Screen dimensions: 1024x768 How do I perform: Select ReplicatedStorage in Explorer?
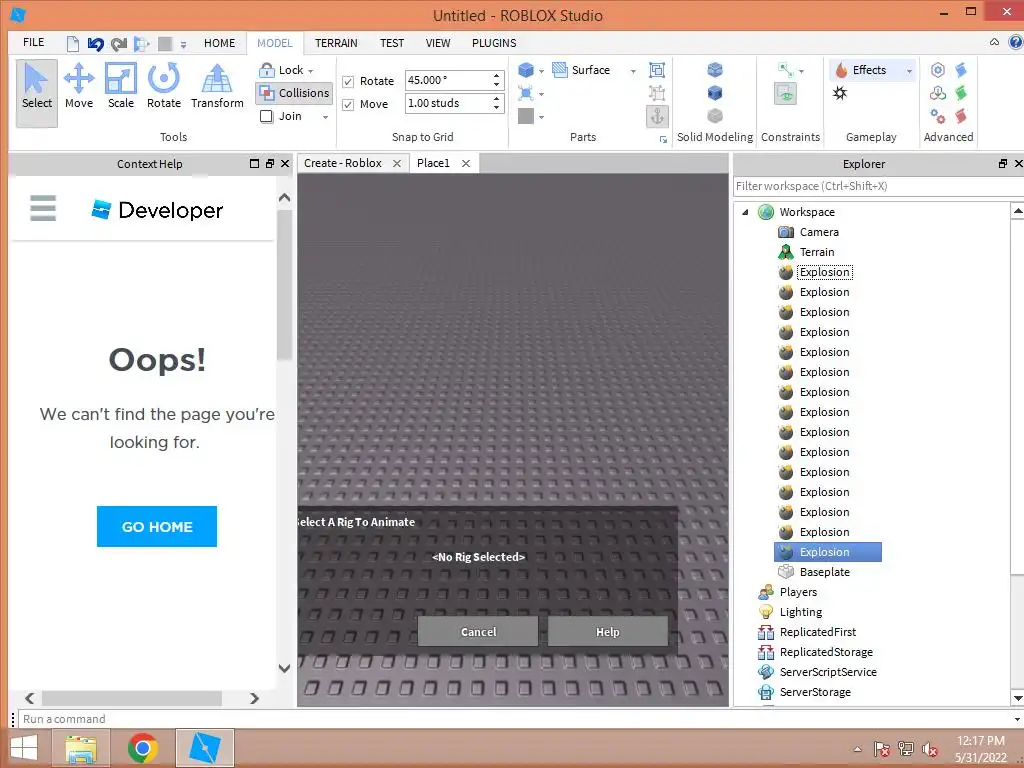[826, 652]
